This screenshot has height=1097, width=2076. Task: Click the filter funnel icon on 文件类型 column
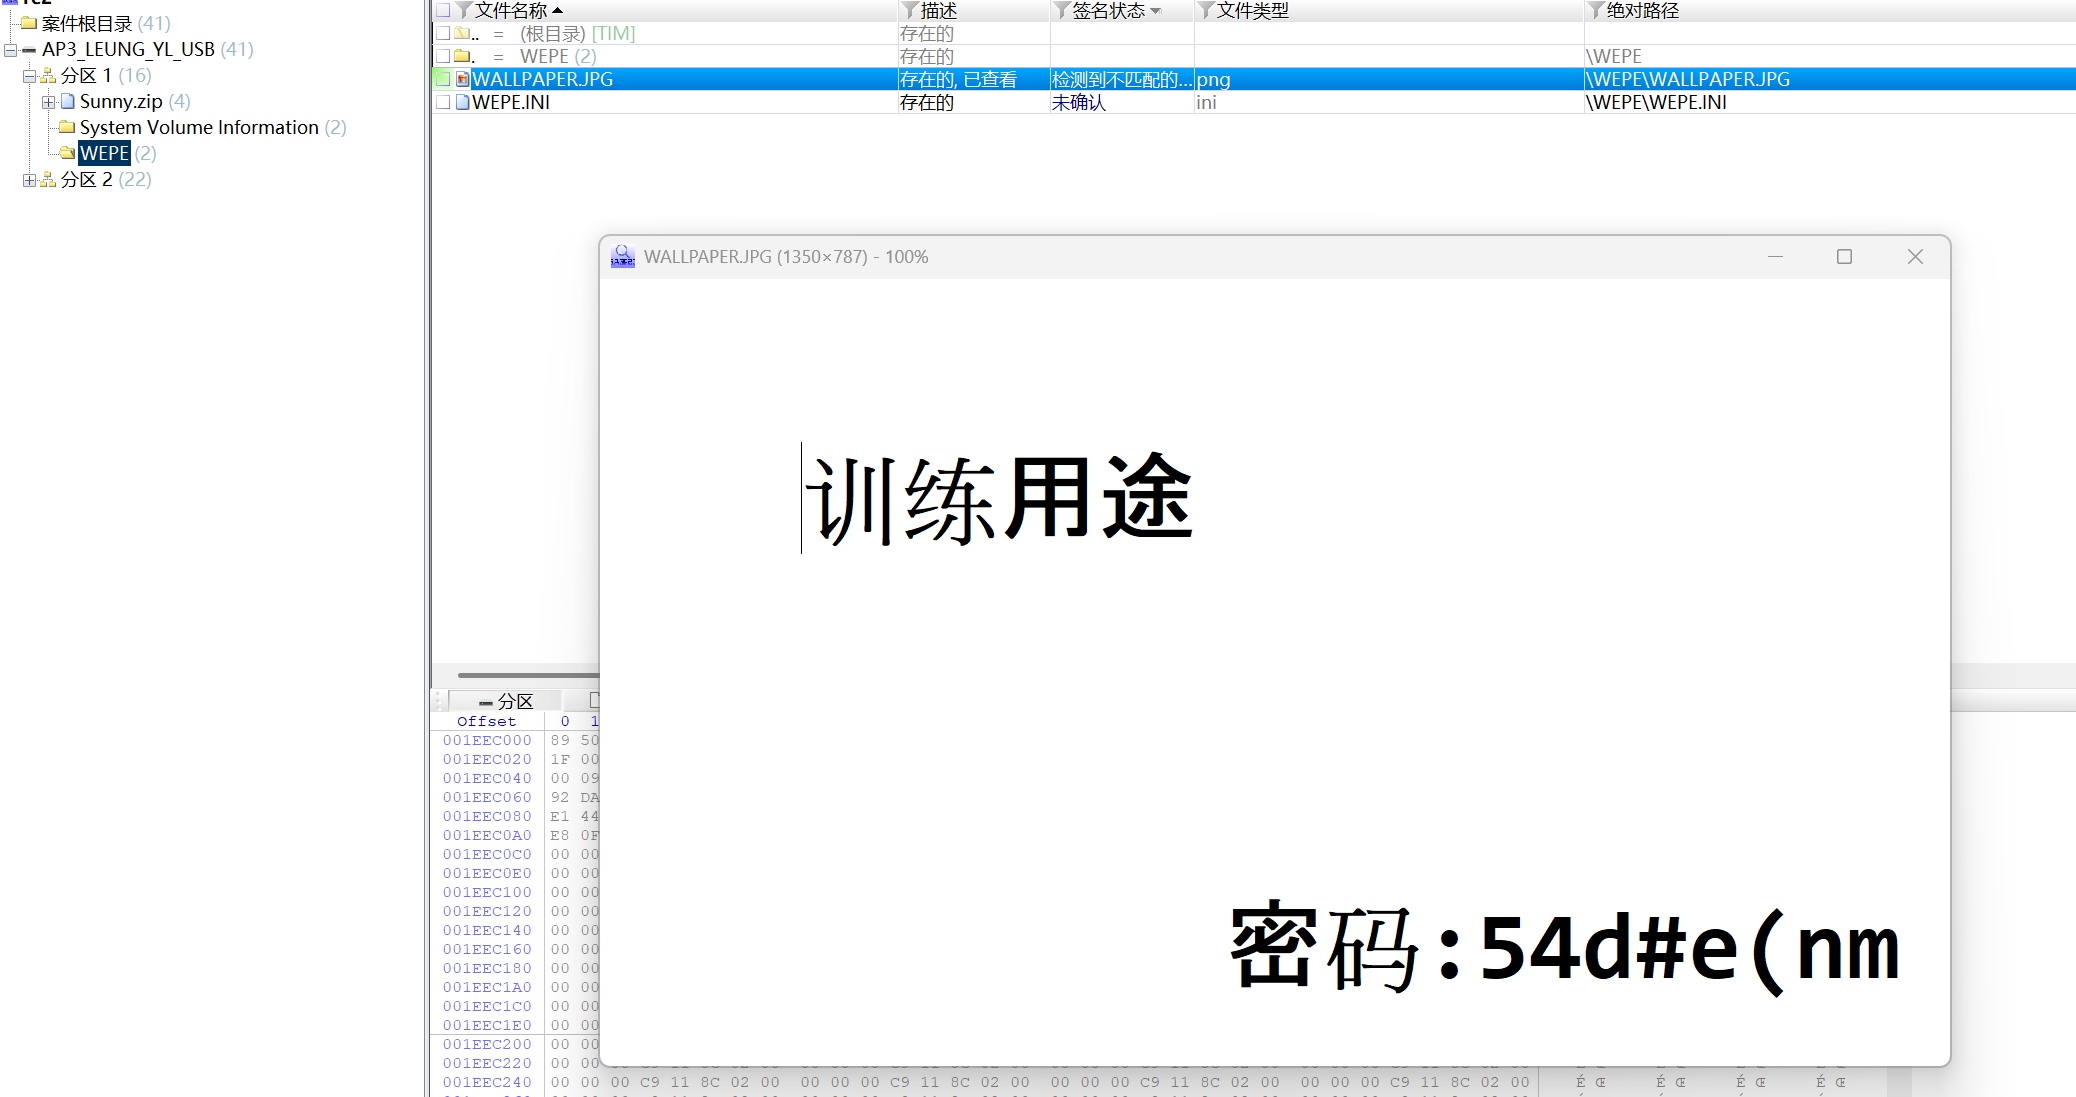(1207, 10)
